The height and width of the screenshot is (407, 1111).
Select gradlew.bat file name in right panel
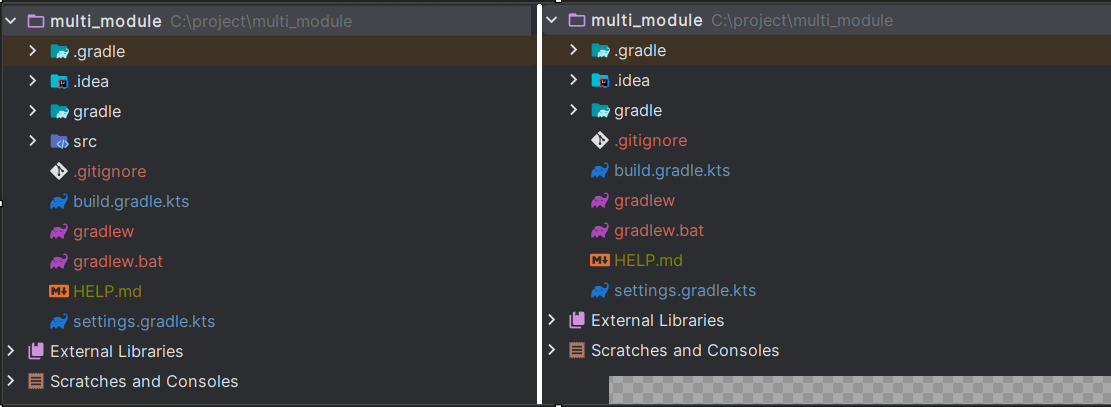[x=659, y=230]
